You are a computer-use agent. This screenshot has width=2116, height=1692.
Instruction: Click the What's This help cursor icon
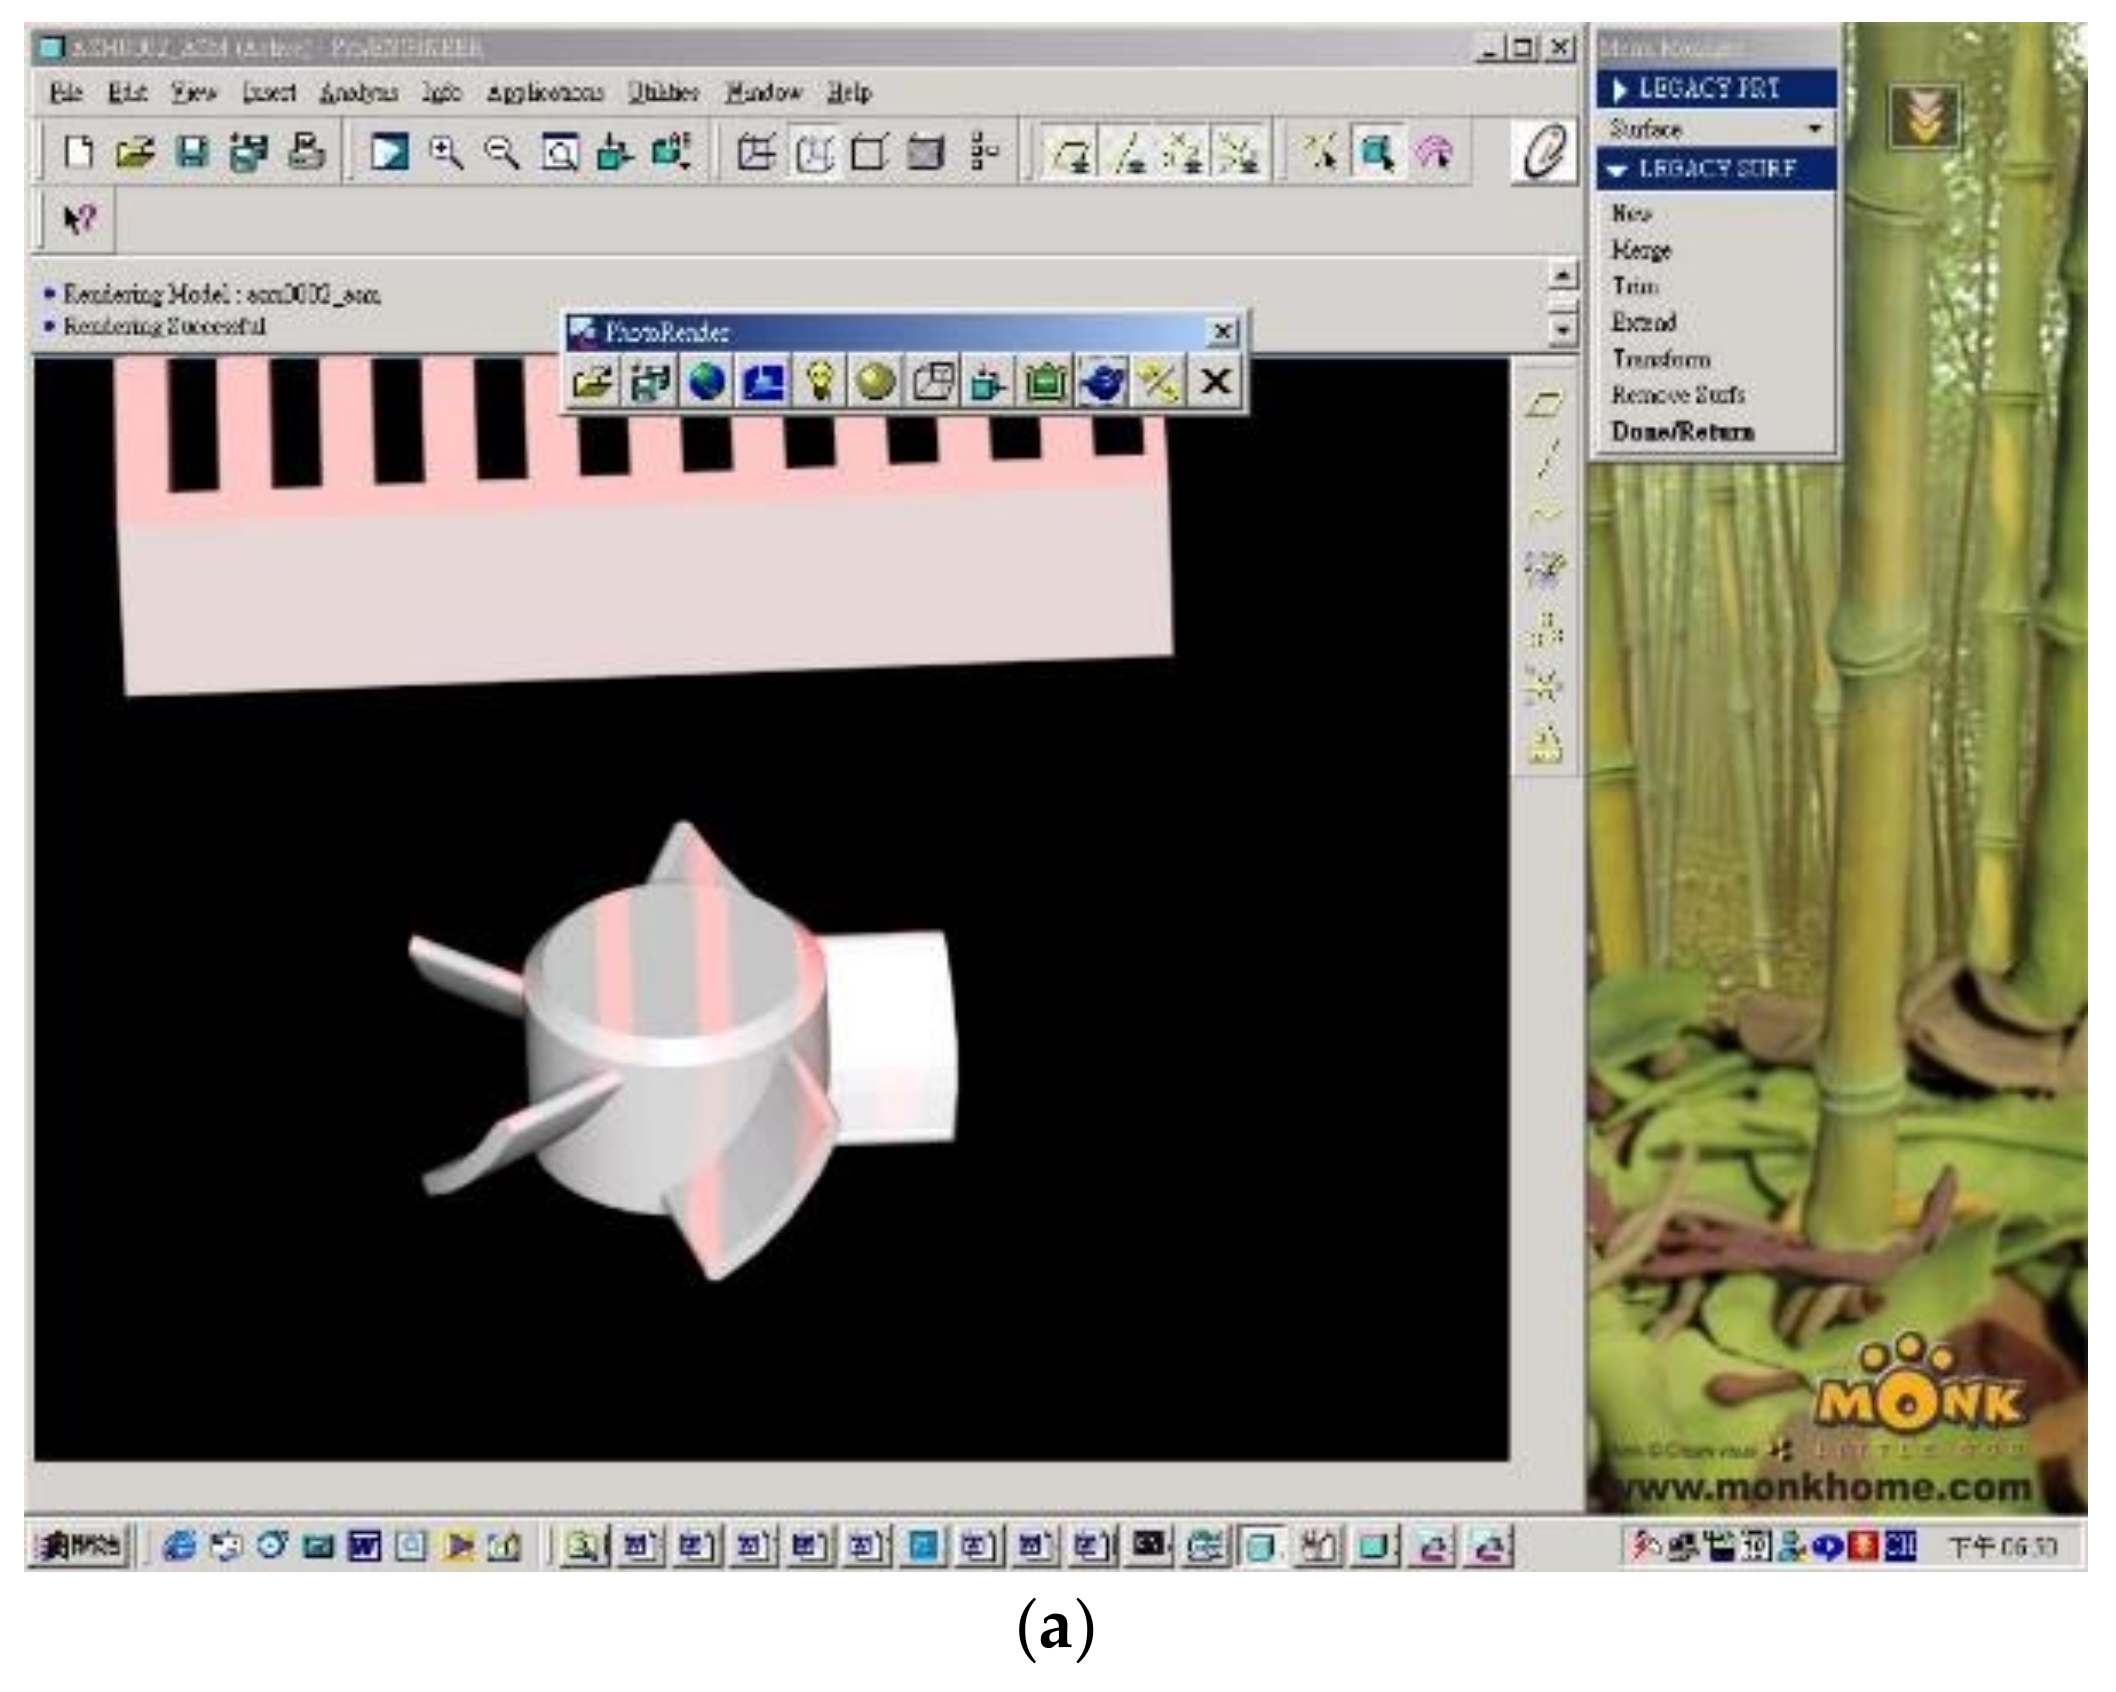point(79,219)
